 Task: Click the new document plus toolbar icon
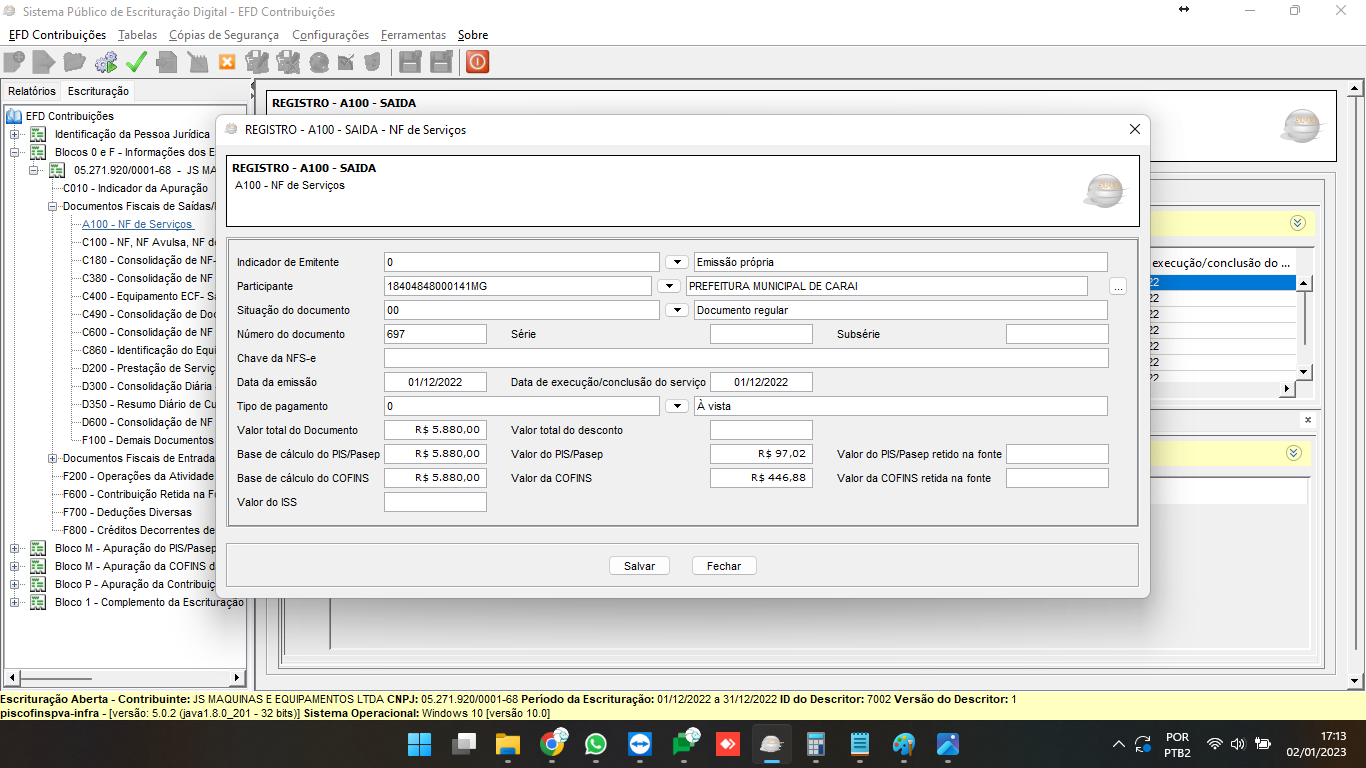click(14, 62)
